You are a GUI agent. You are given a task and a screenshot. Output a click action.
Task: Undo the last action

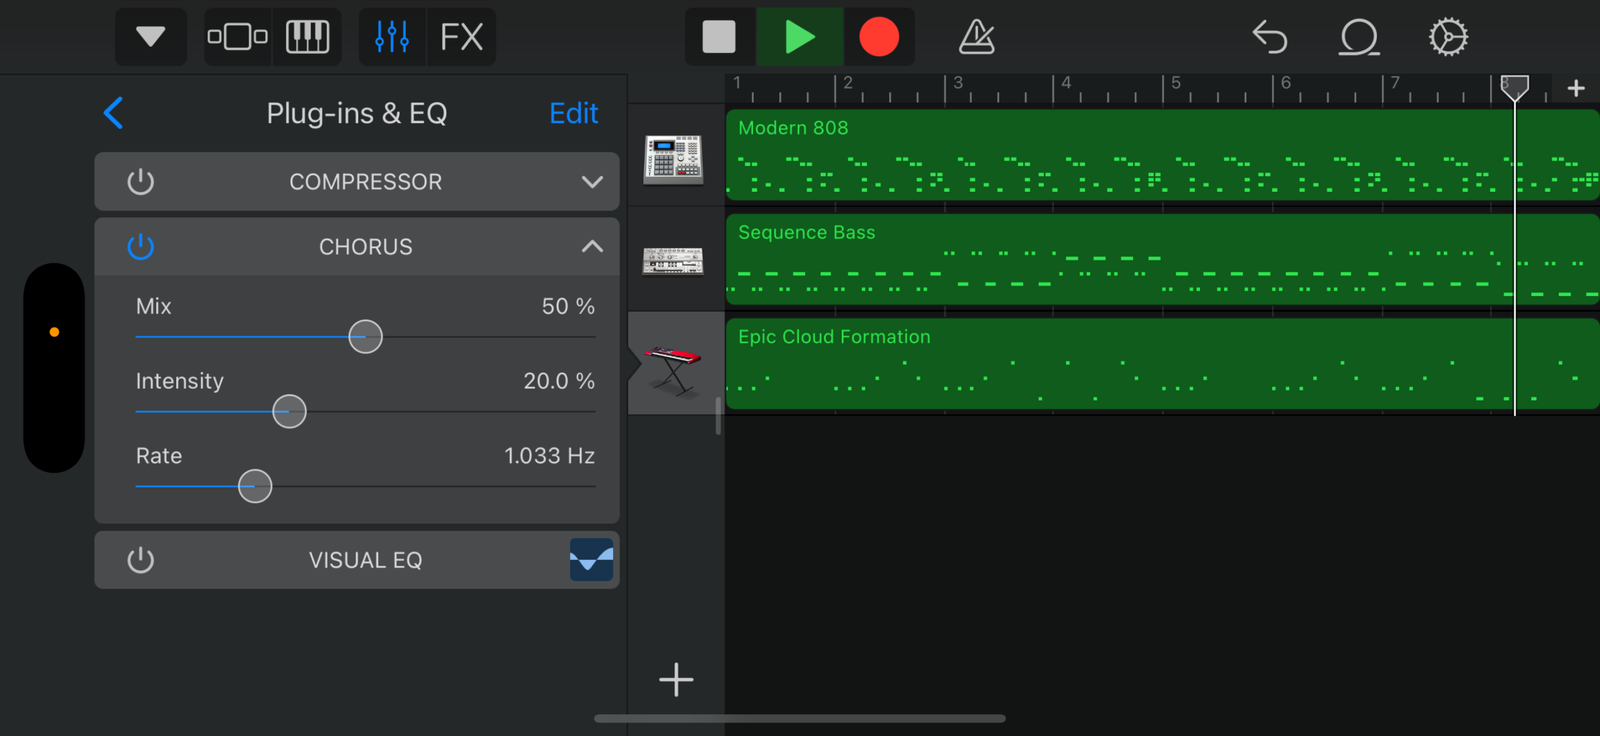pyautogui.click(x=1270, y=37)
